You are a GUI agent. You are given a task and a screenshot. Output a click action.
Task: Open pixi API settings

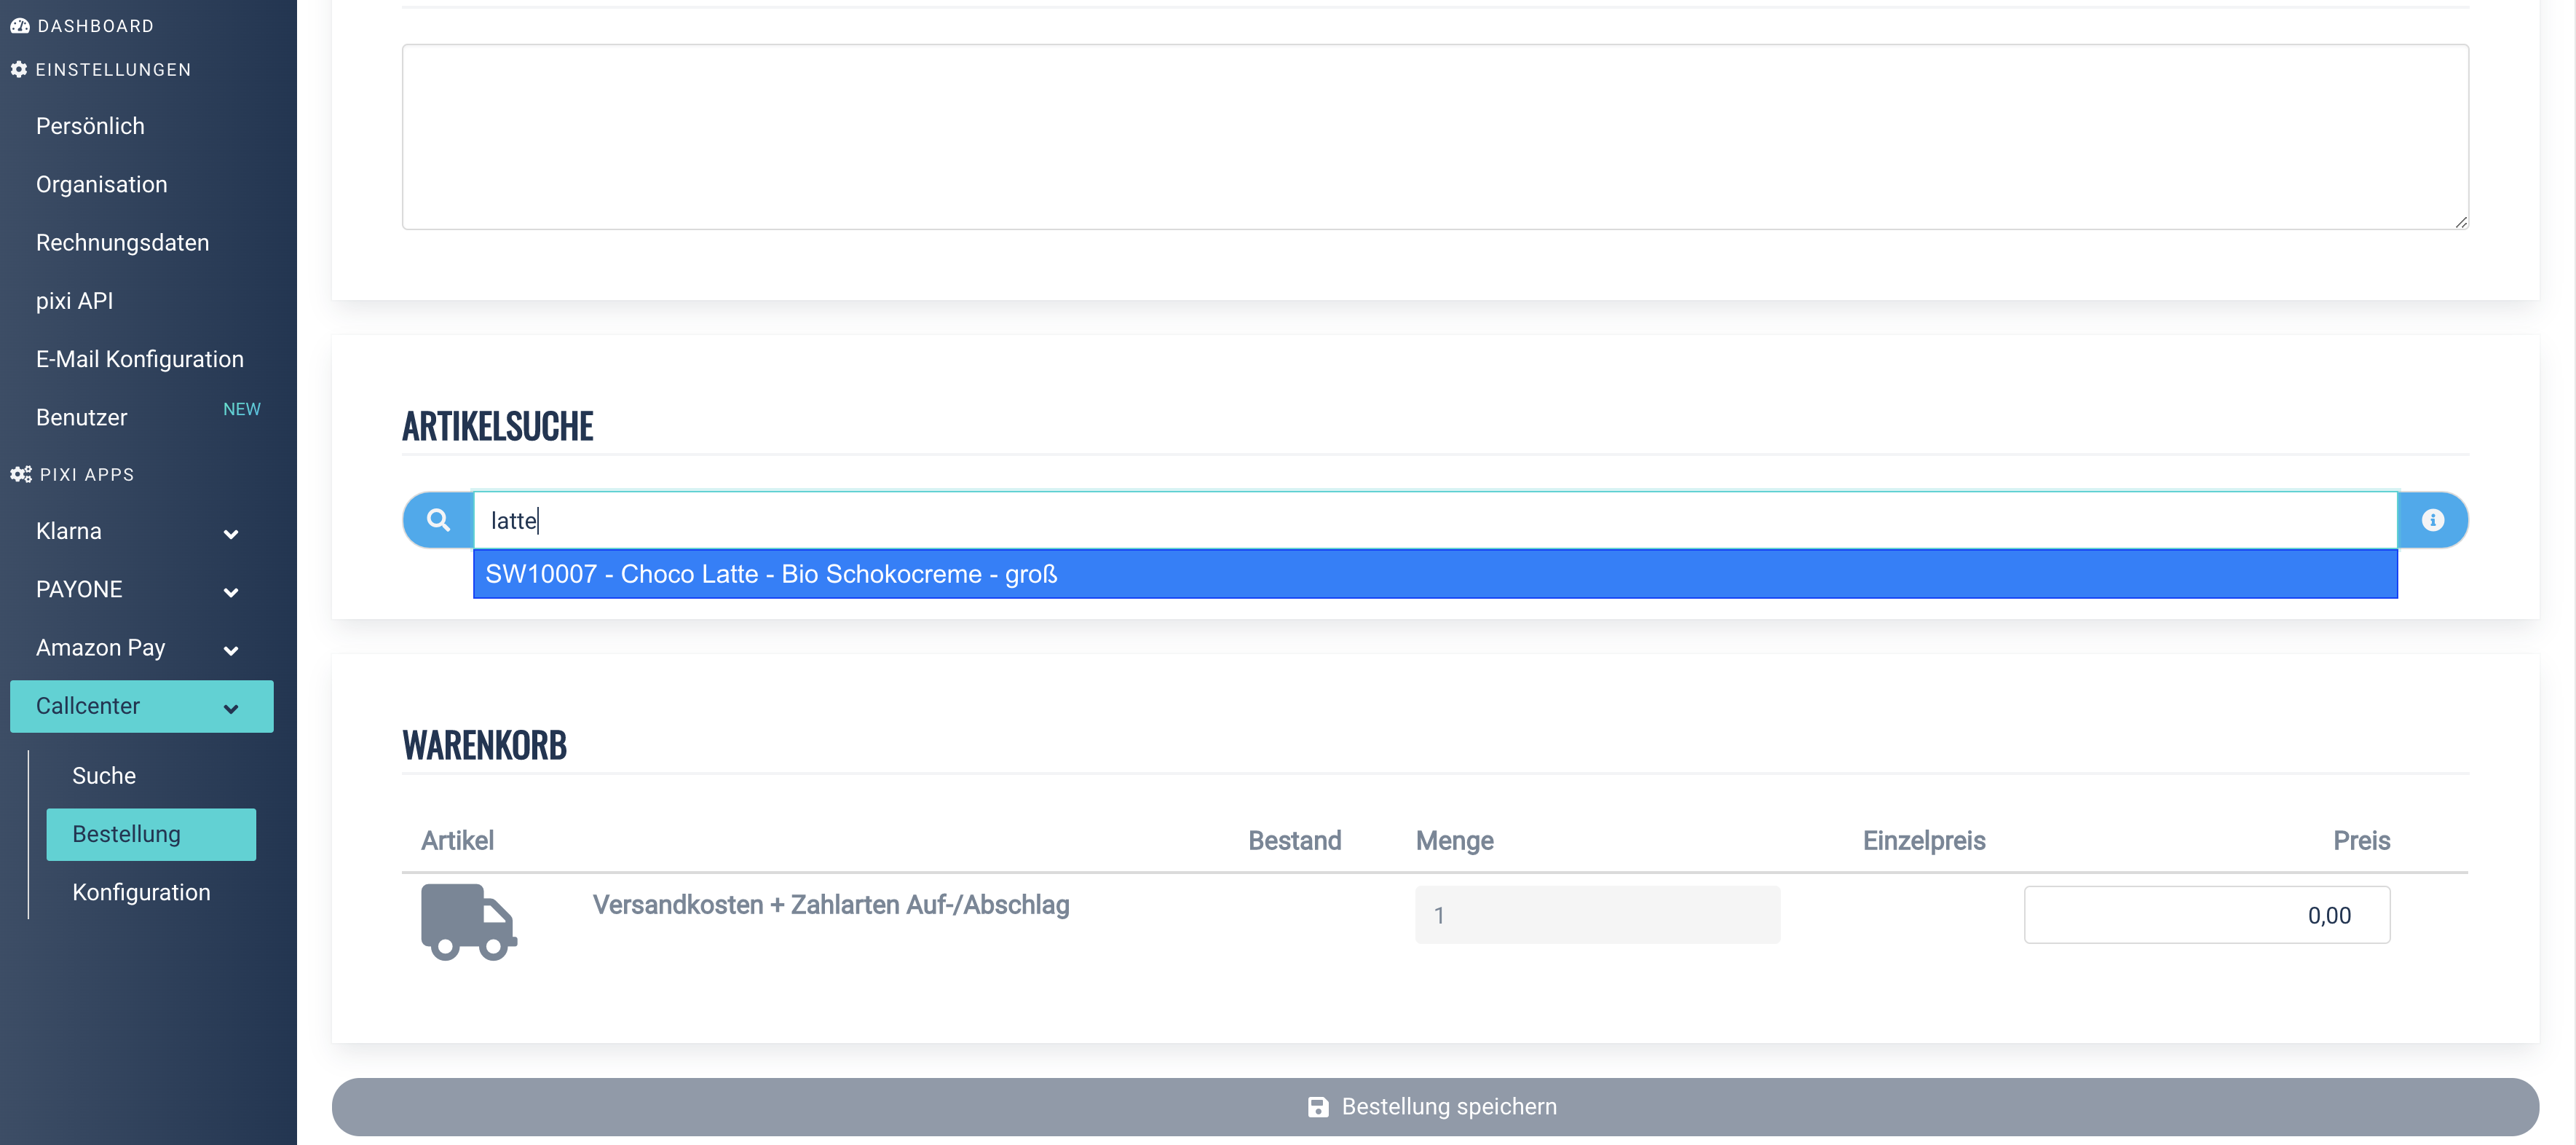74,301
